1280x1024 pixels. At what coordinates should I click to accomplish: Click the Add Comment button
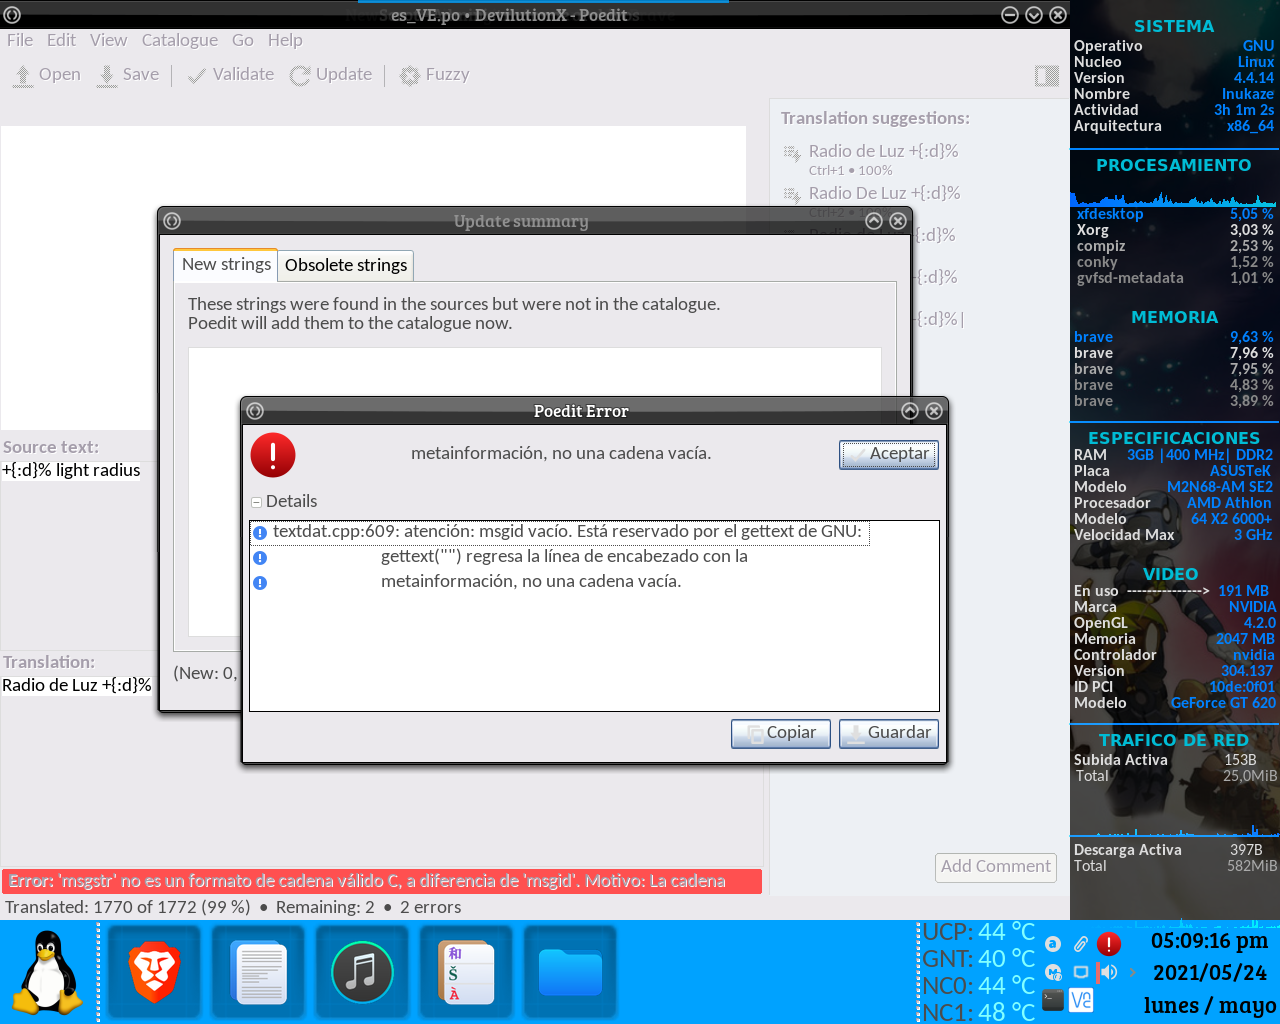995,866
